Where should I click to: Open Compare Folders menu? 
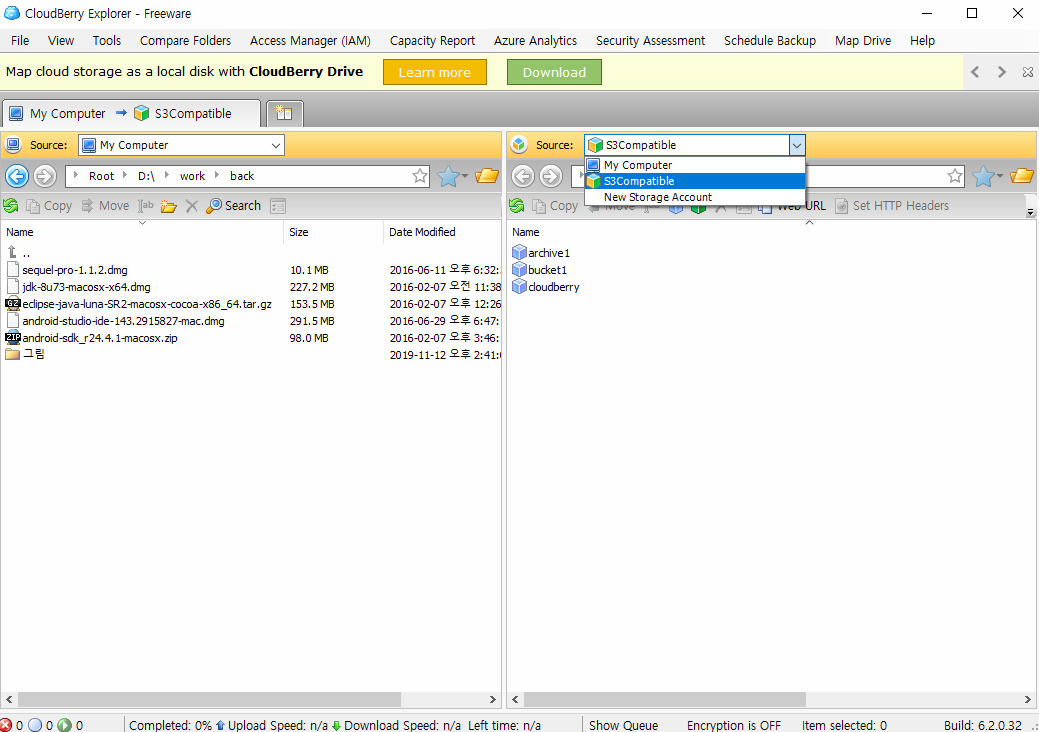(x=186, y=40)
